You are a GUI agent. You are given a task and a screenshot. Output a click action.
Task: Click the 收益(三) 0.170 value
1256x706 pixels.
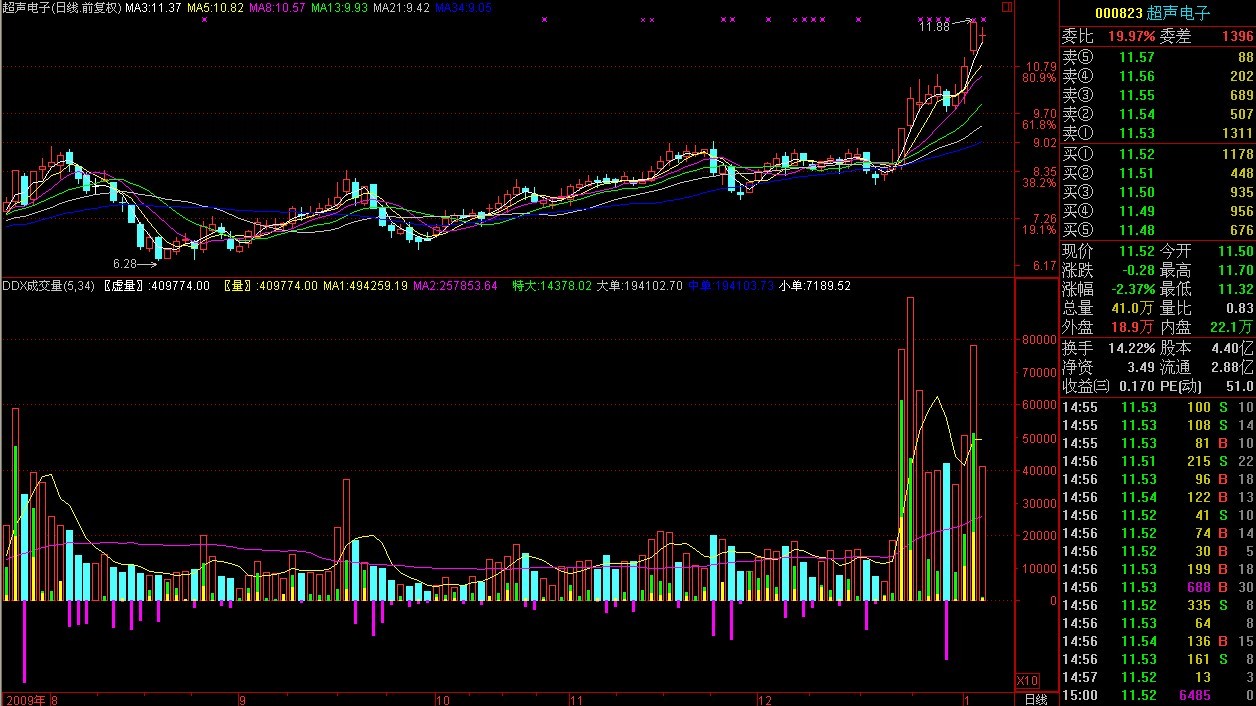point(1137,387)
